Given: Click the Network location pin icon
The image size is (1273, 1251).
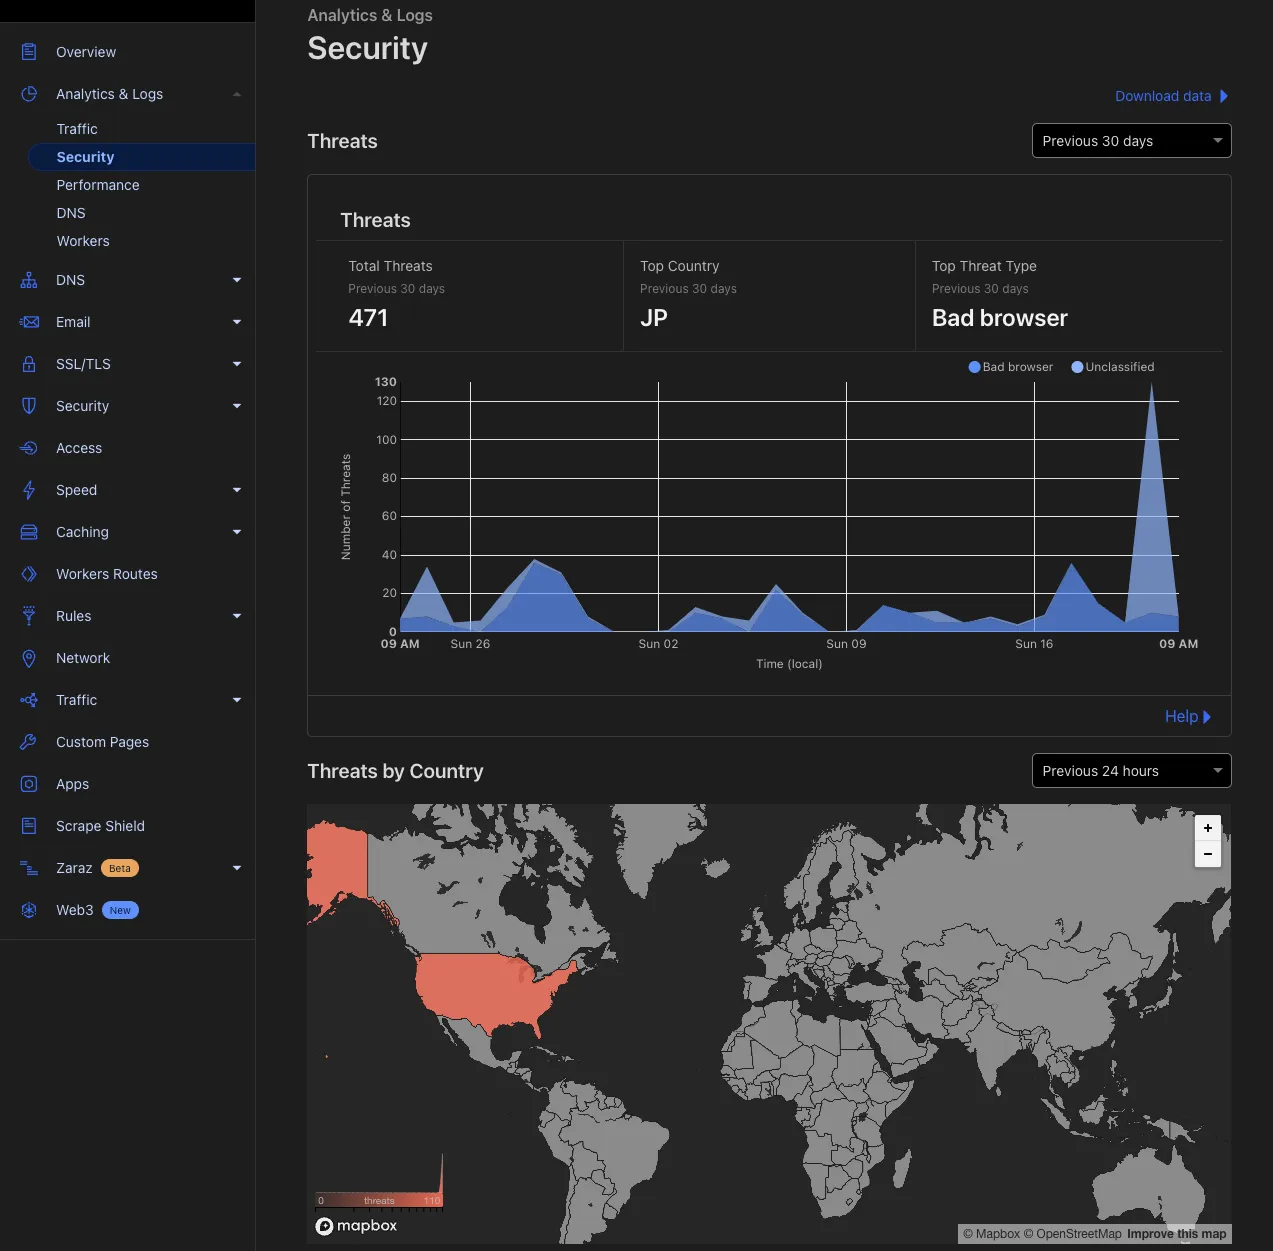Looking at the screenshot, I should [x=29, y=658].
